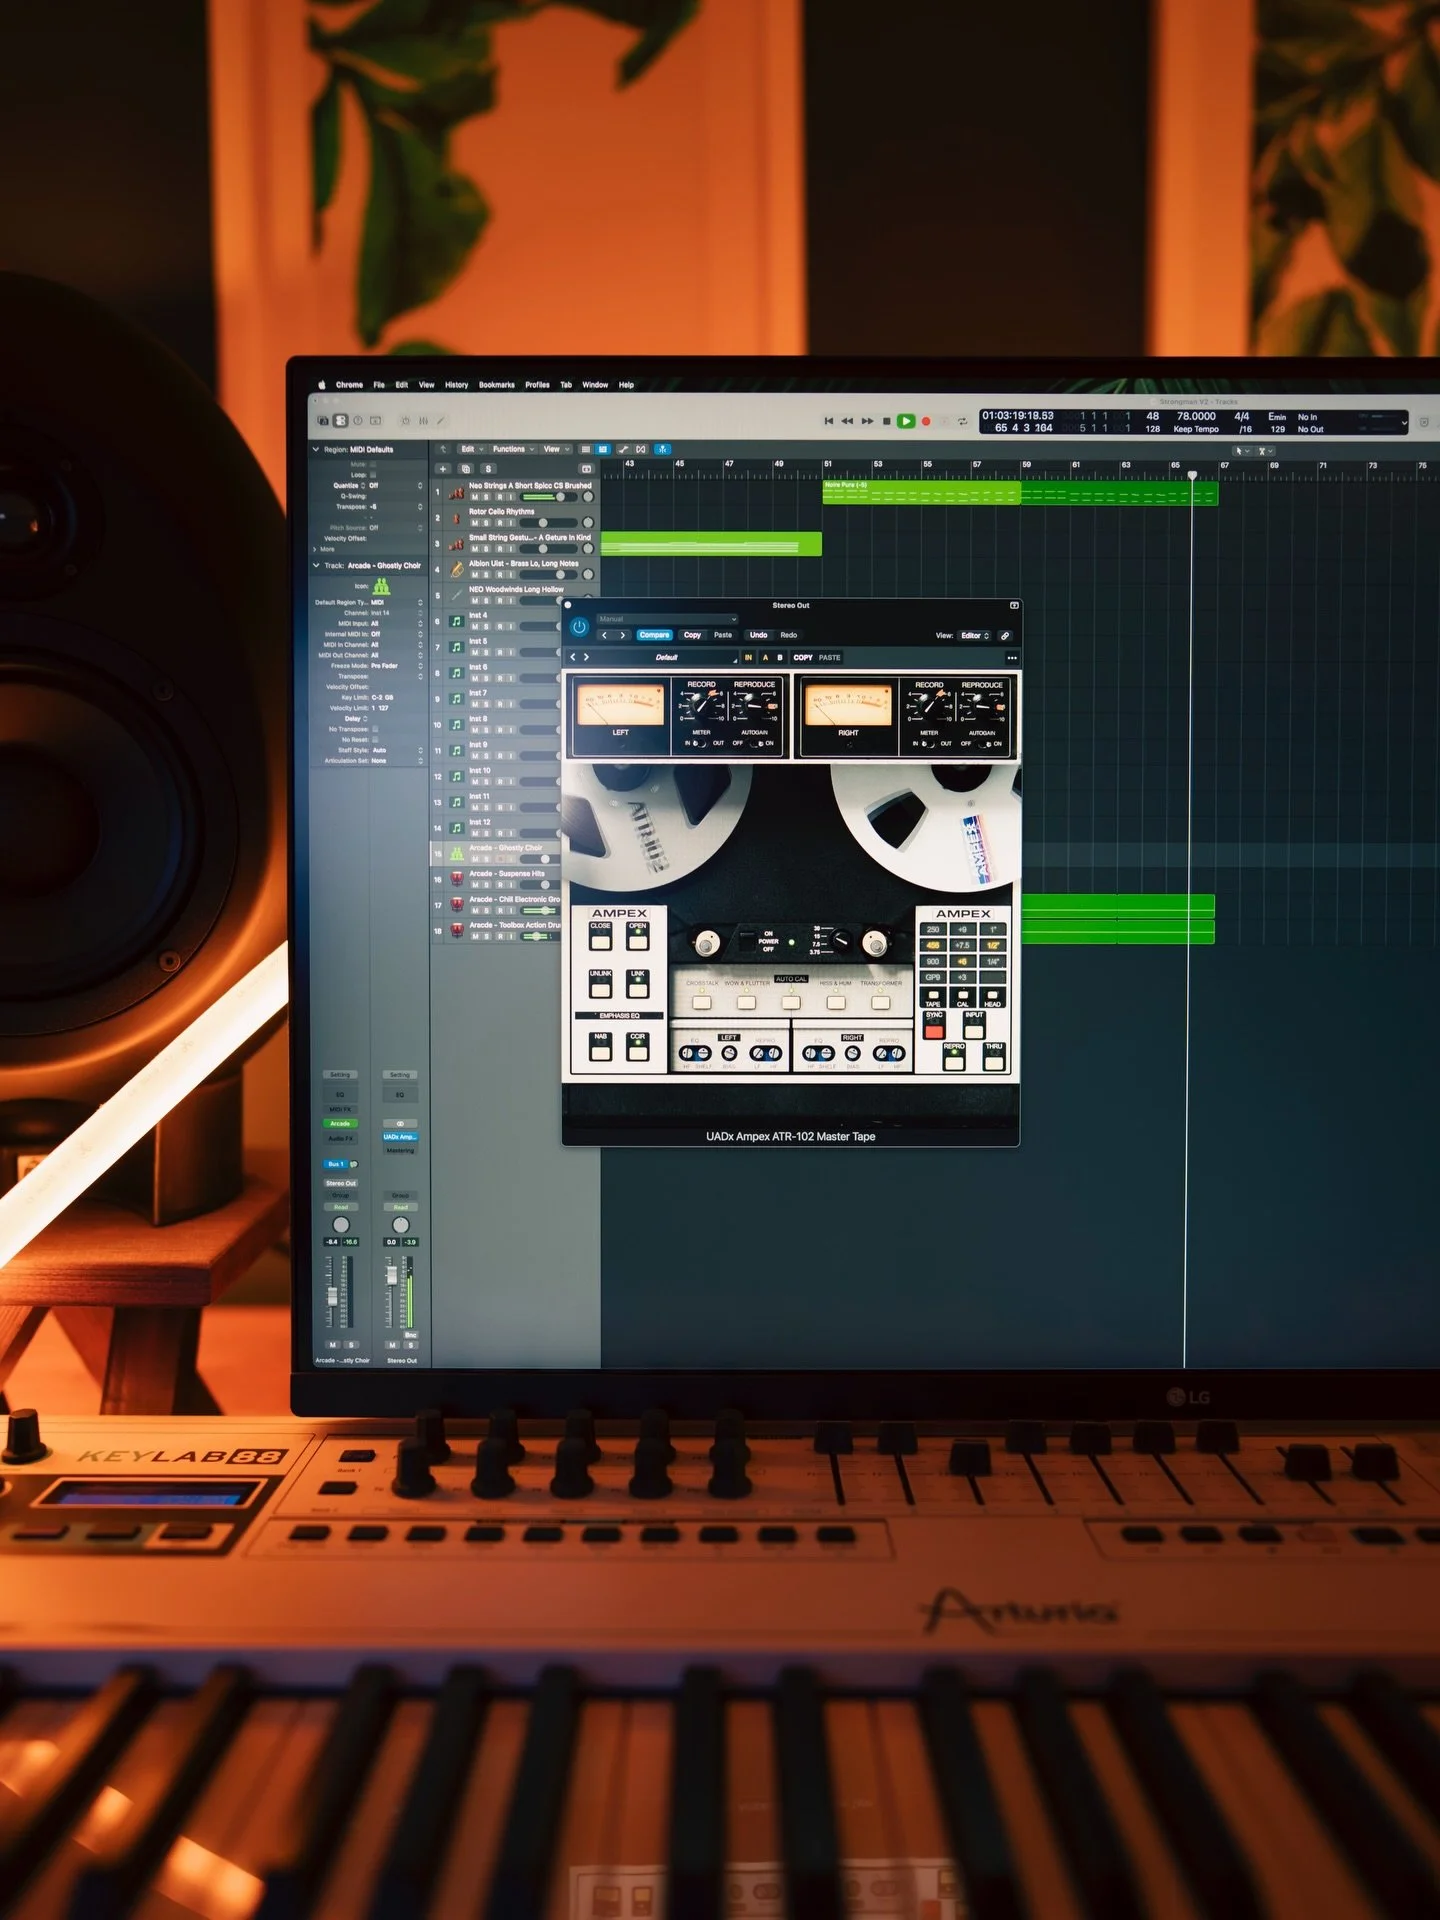Select the B comparison slot
This screenshot has height=1920, width=1440.
click(780, 657)
